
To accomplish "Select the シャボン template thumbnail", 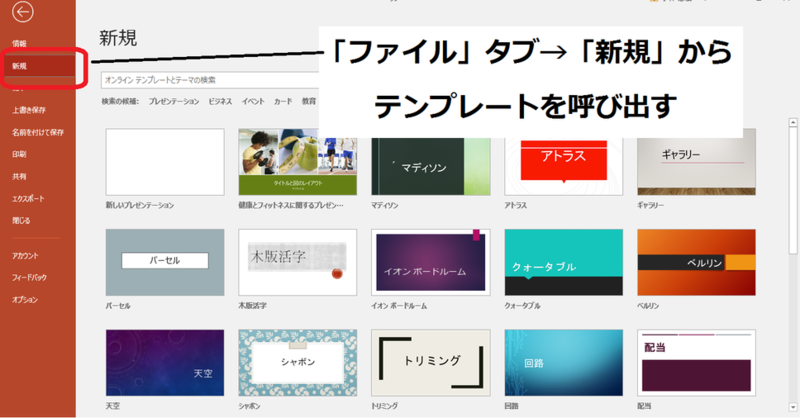I will coord(297,363).
